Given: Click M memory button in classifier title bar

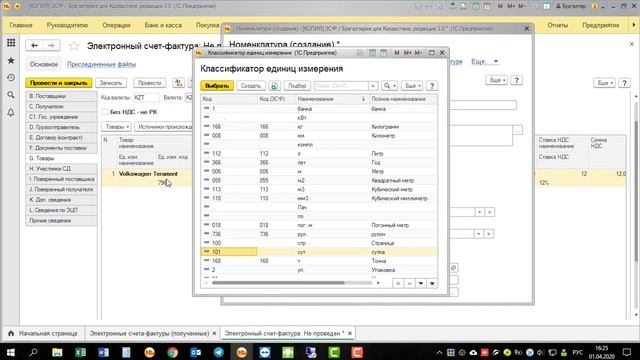Looking at the screenshot, I should (396, 53).
